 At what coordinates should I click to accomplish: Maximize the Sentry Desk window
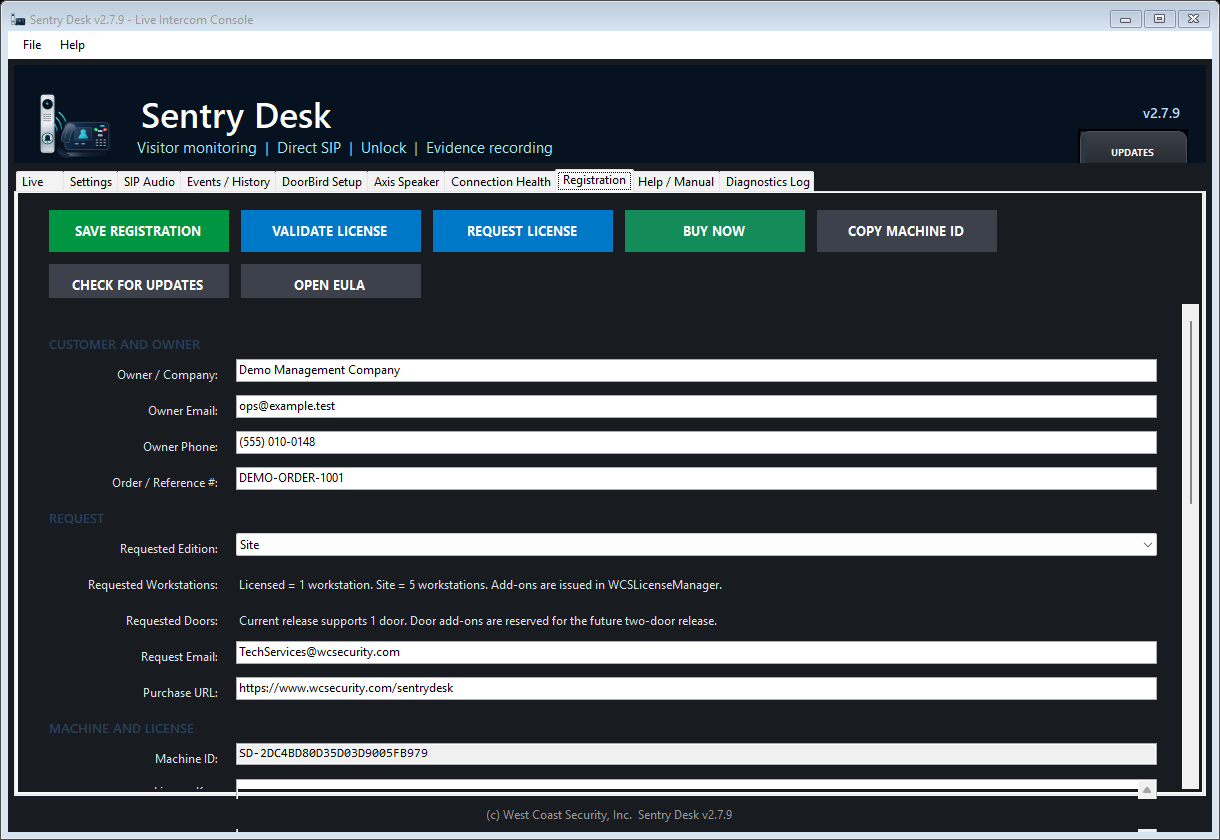coord(1160,19)
